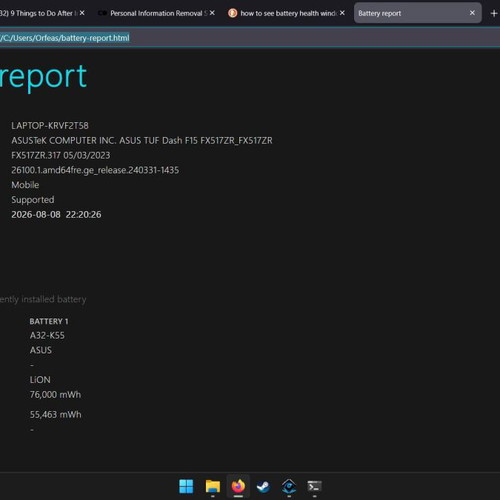Click the chemistry value LiON

[40, 380]
